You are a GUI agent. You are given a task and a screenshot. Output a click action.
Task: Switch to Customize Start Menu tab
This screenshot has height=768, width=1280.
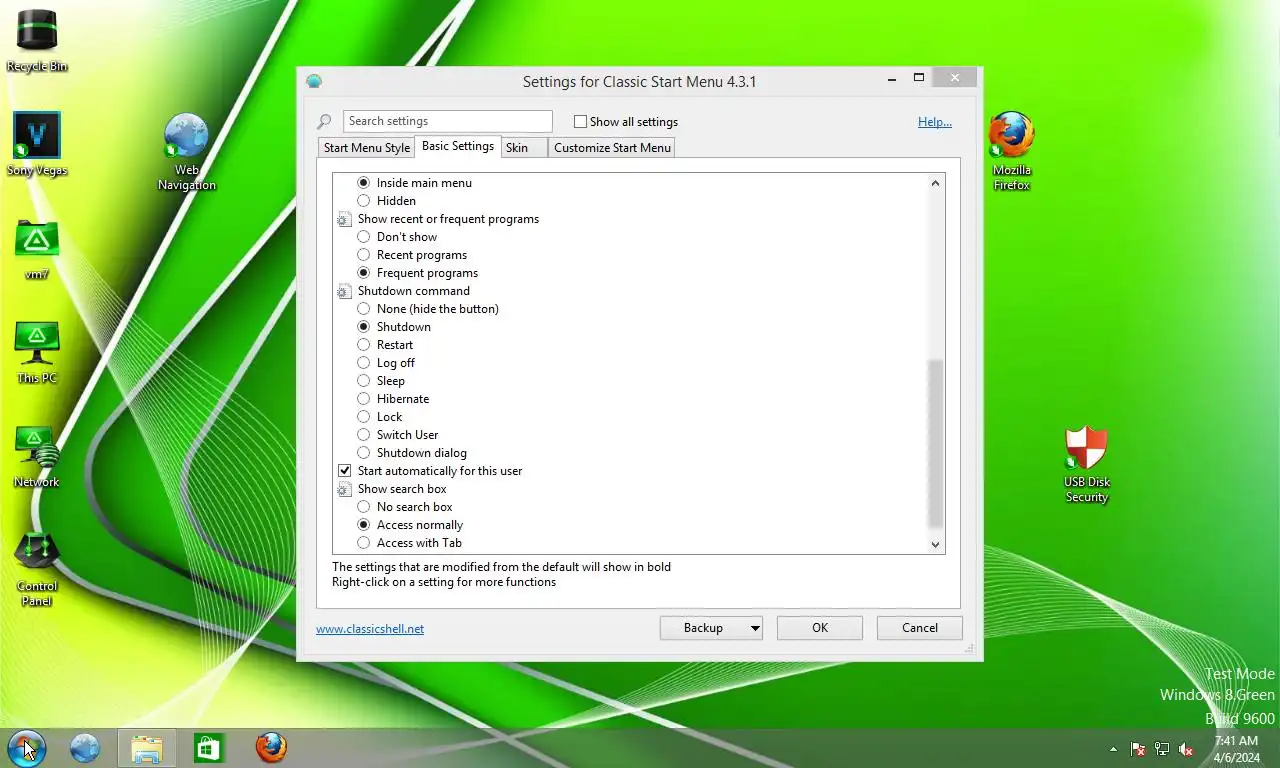point(612,148)
